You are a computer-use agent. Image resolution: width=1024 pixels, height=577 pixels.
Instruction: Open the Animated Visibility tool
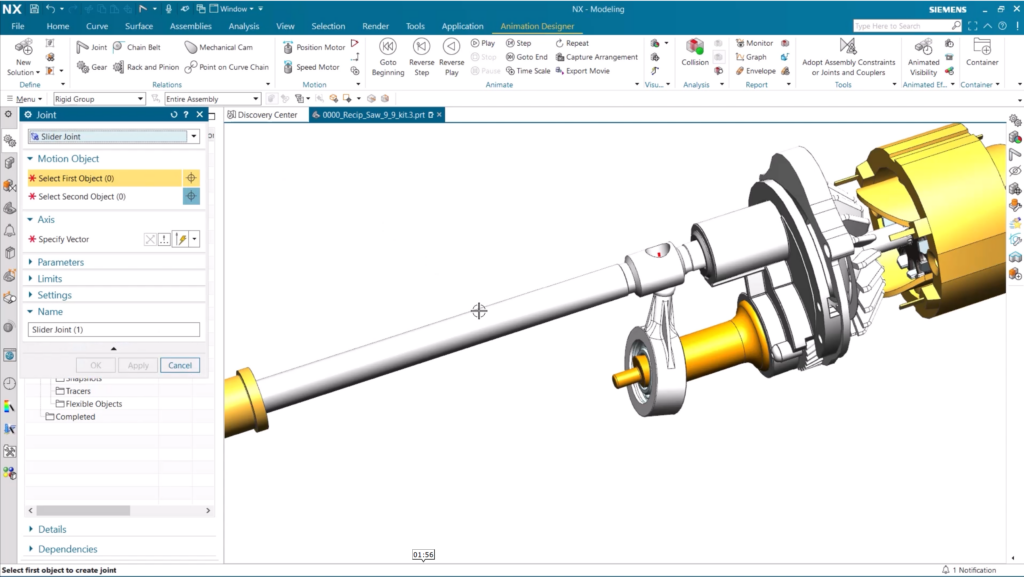[923, 51]
